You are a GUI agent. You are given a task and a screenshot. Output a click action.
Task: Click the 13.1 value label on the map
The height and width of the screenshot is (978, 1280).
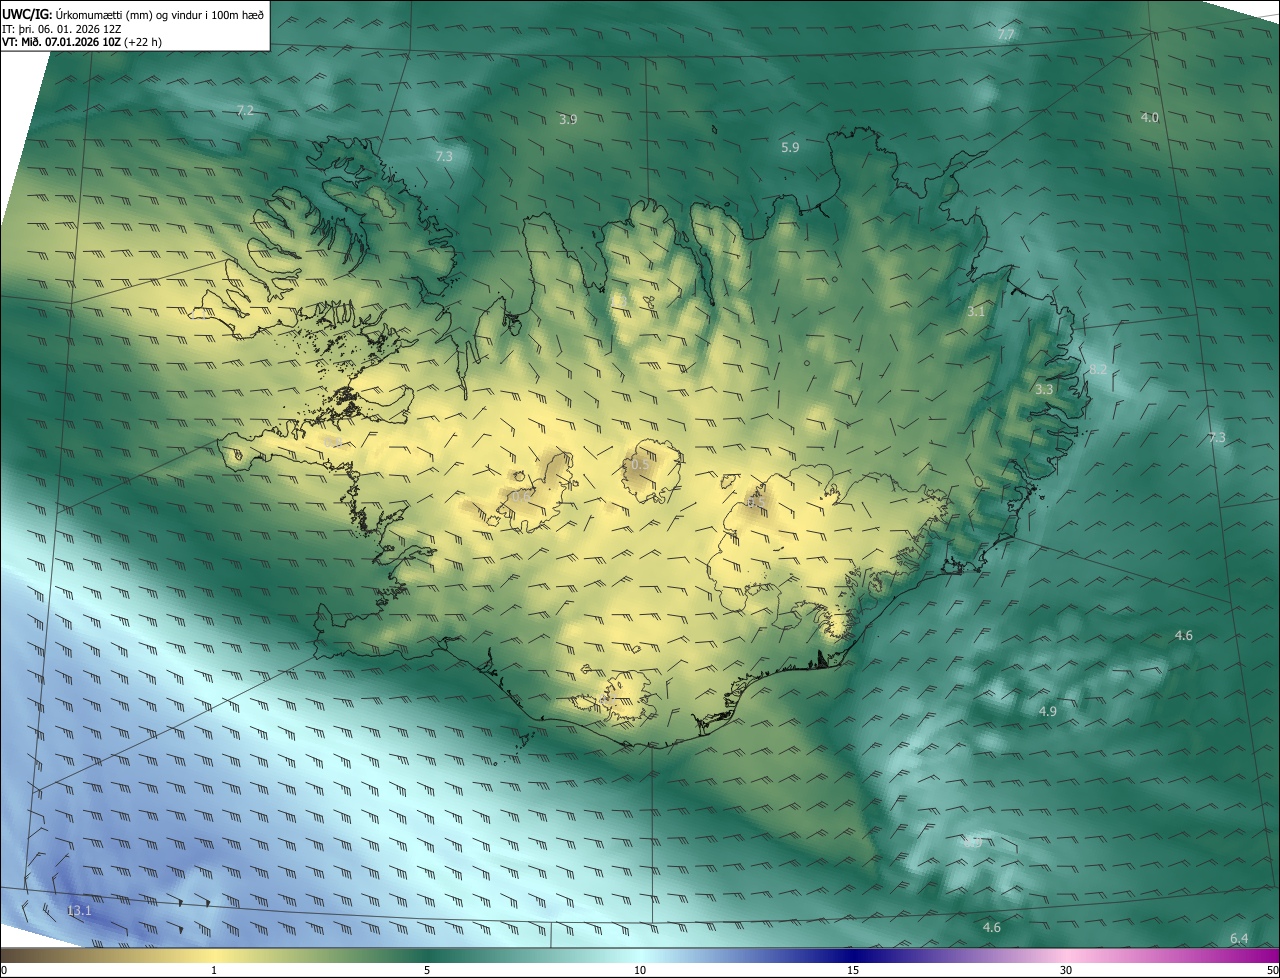click(x=79, y=910)
